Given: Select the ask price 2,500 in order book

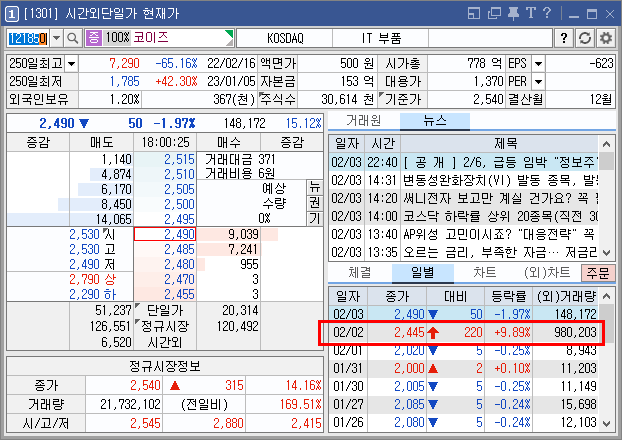Looking at the screenshot, I should (165, 204).
